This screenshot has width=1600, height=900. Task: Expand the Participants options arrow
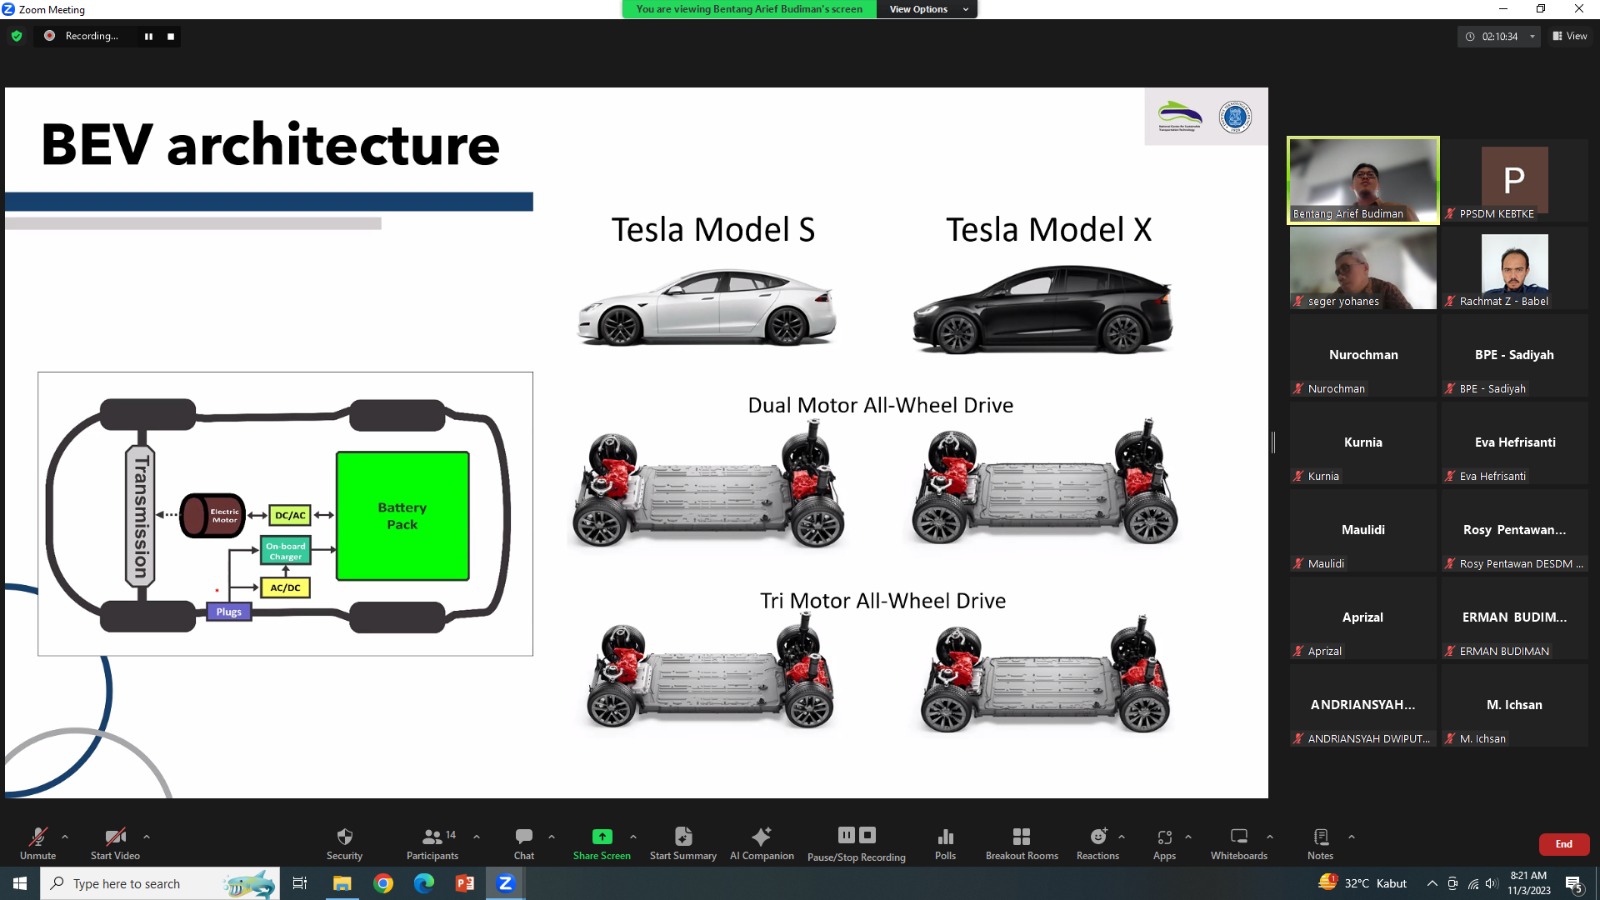pos(476,836)
